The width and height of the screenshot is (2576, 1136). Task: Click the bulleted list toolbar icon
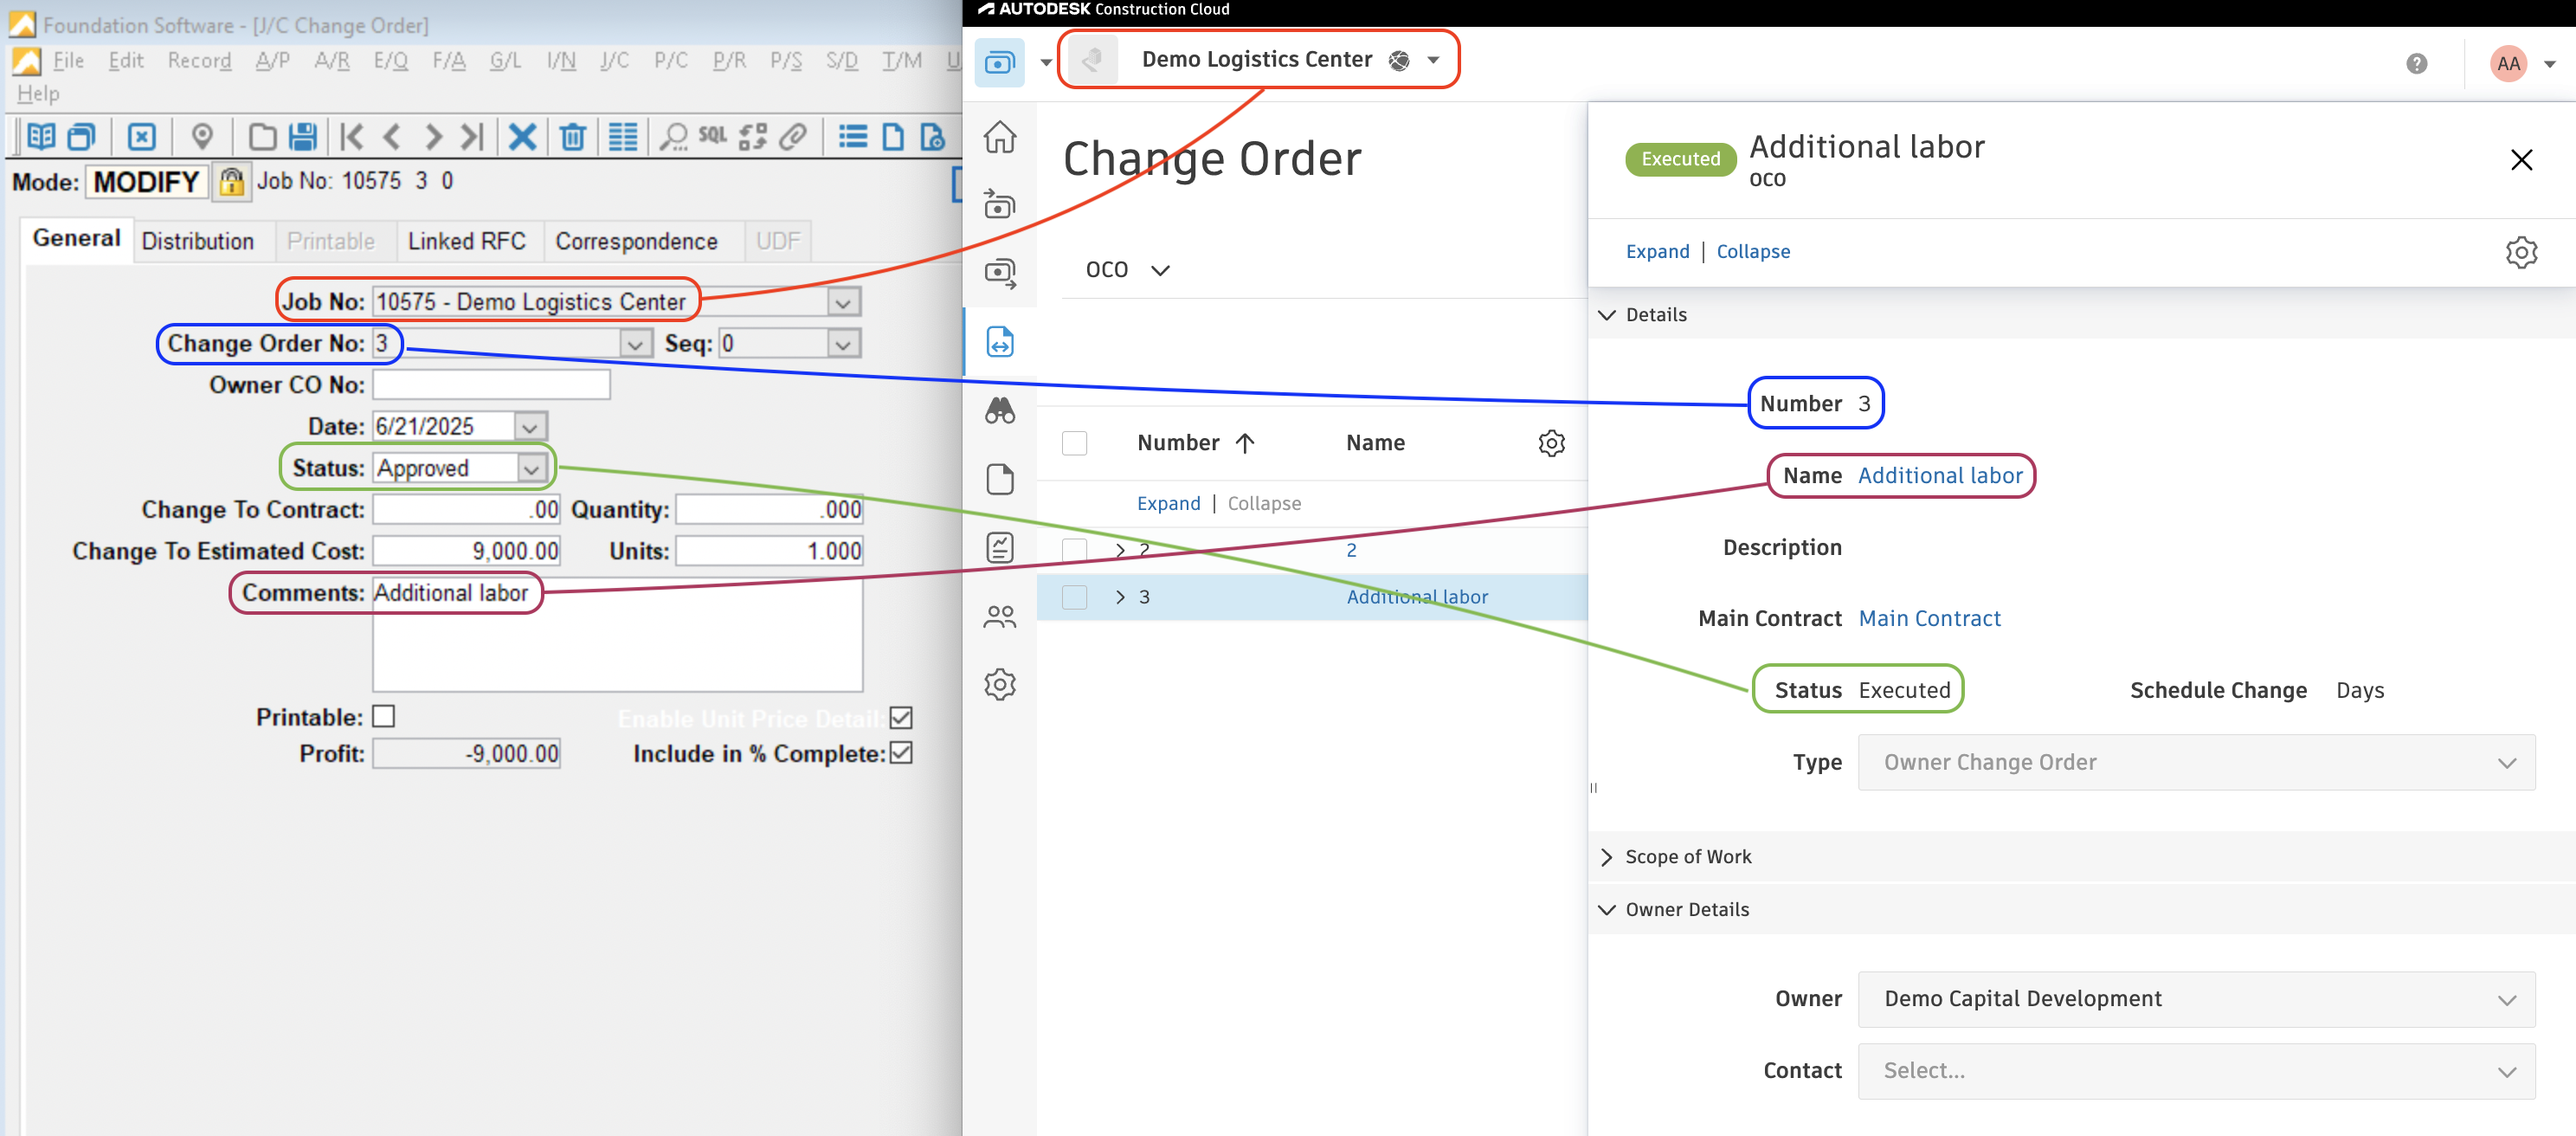coord(853,136)
